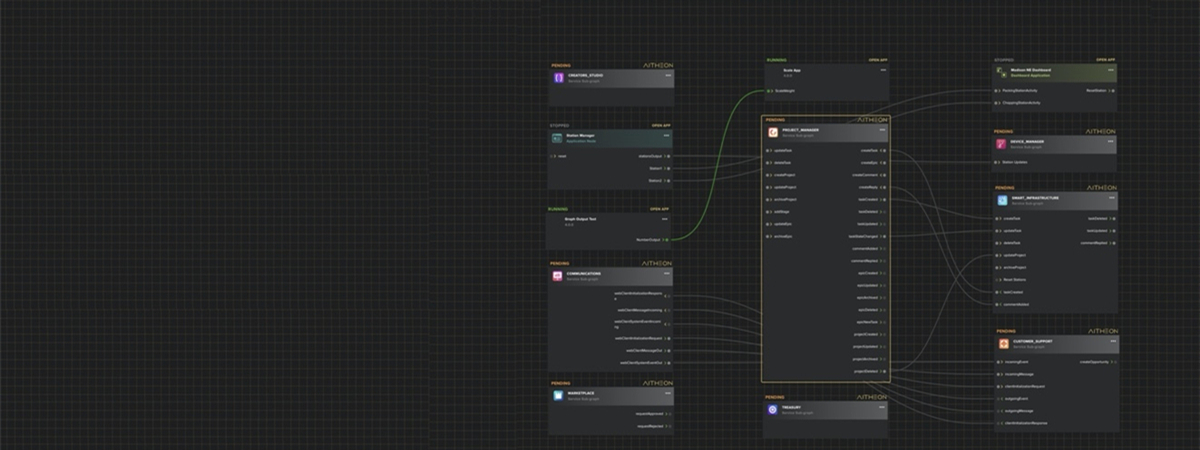This screenshot has width=1200, height=450.
Task: Click the SMART_INFRASTRUCTURE node icon
Action: 1002,200
